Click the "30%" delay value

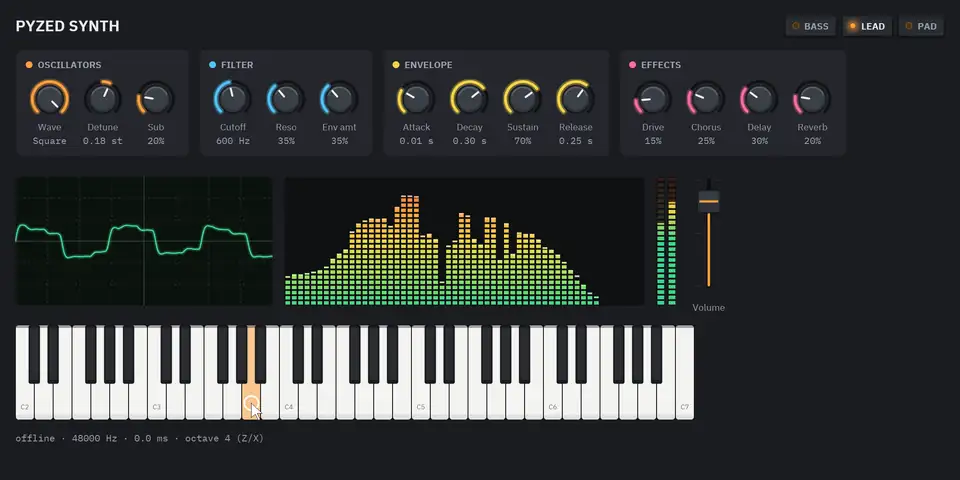[759, 141]
